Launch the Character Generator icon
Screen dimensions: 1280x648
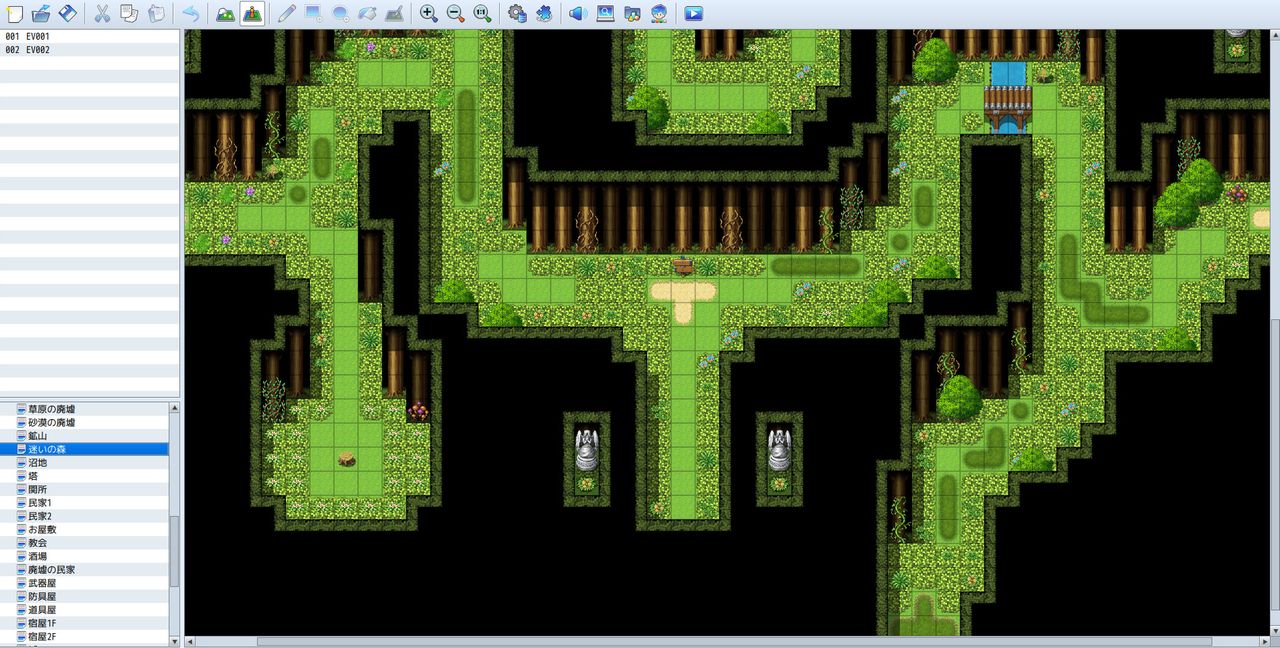(660, 14)
